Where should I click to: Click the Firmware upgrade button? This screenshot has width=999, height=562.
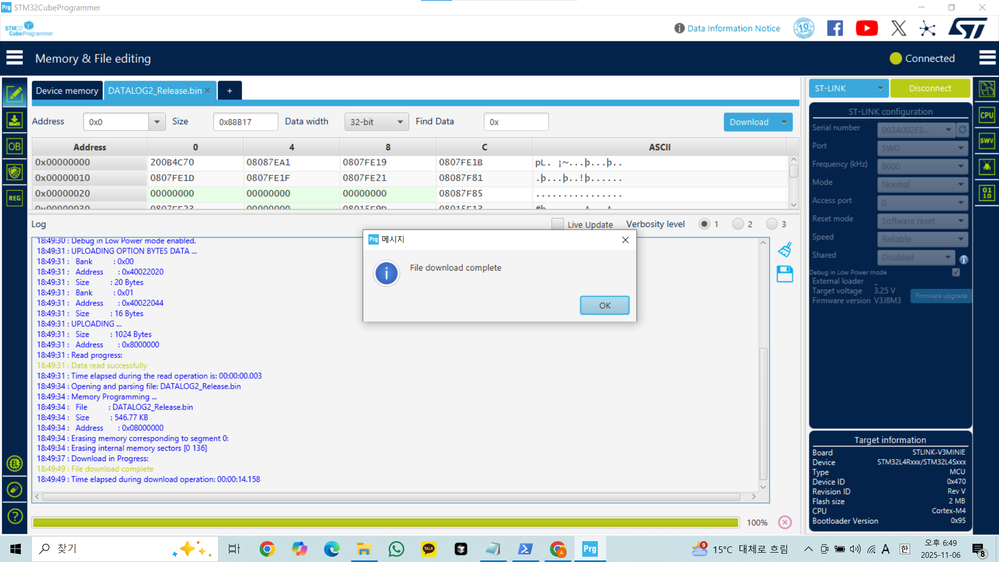[941, 296]
